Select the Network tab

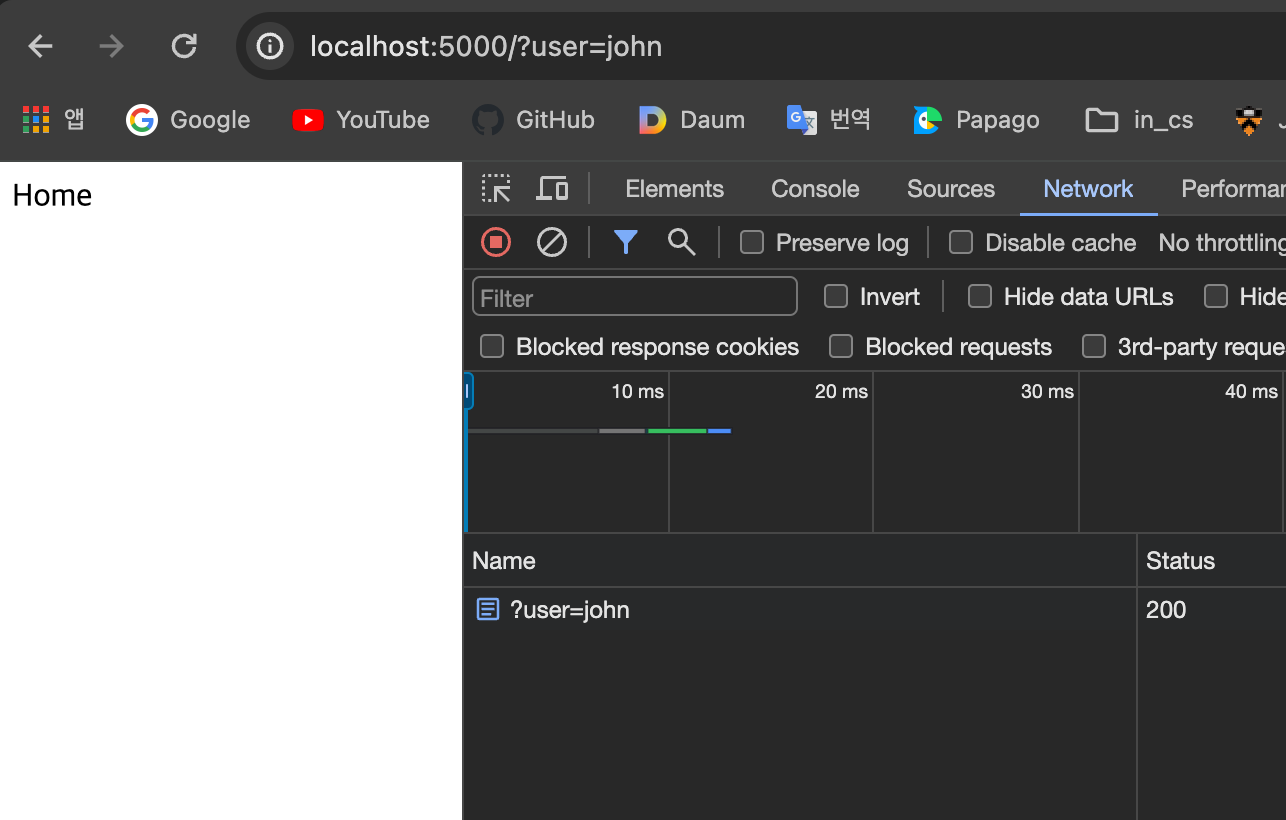click(1088, 189)
